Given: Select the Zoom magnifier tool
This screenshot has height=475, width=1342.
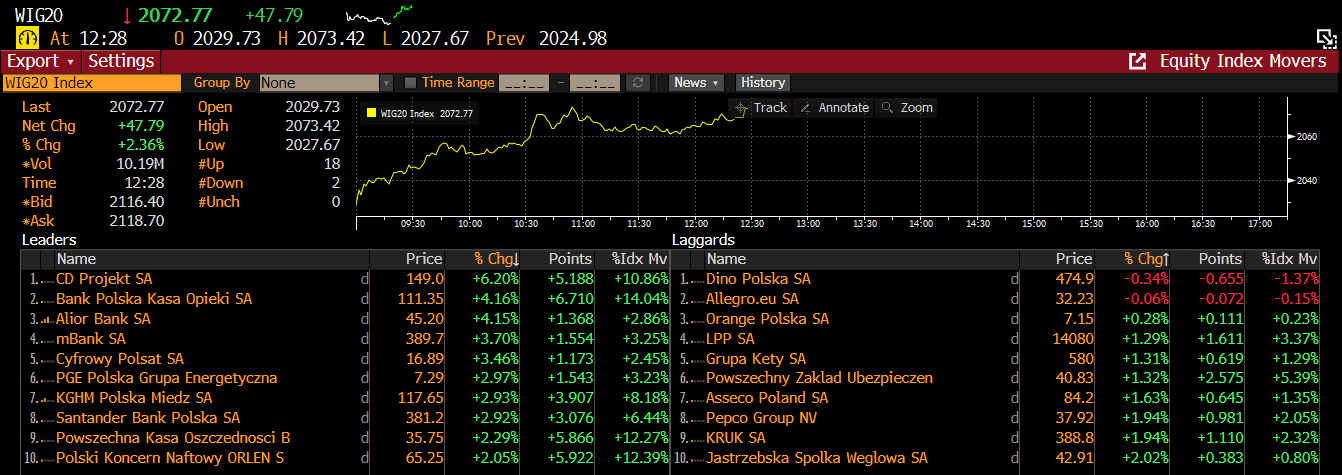Looking at the screenshot, I should pos(906,107).
